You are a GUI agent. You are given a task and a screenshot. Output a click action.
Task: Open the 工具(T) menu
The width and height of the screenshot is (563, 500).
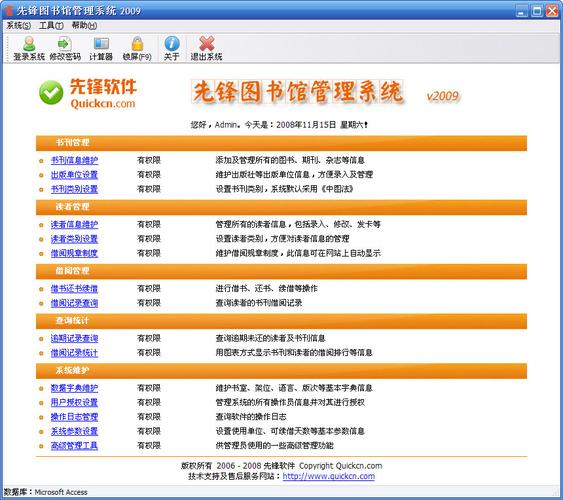tap(51, 25)
